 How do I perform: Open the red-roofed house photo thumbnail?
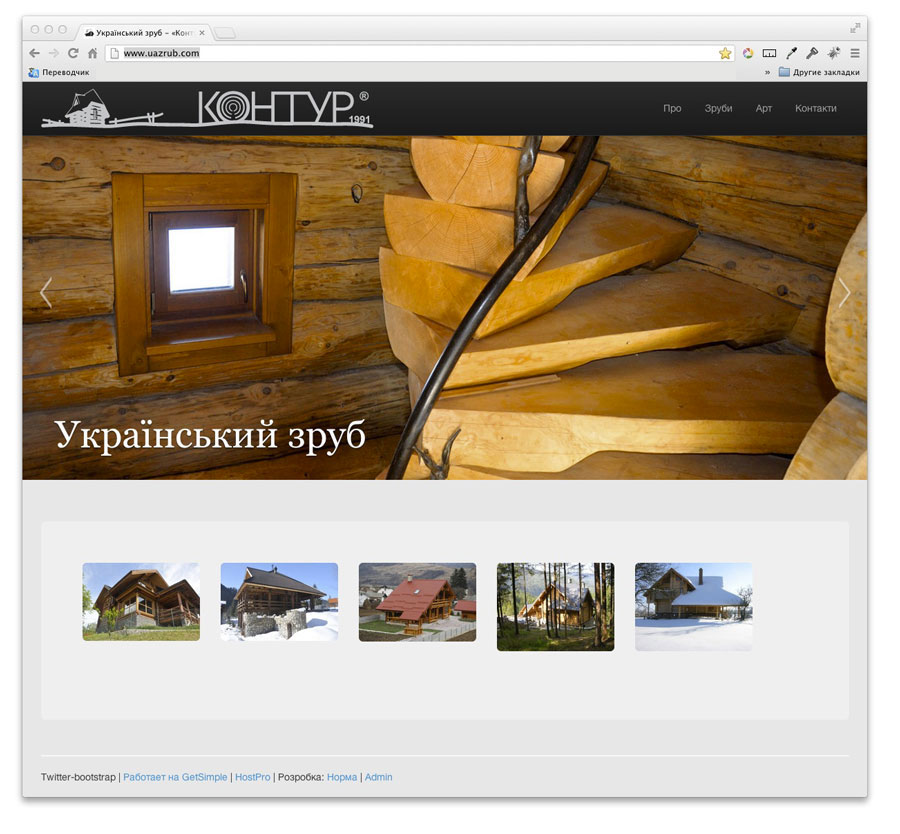[x=417, y=604]
